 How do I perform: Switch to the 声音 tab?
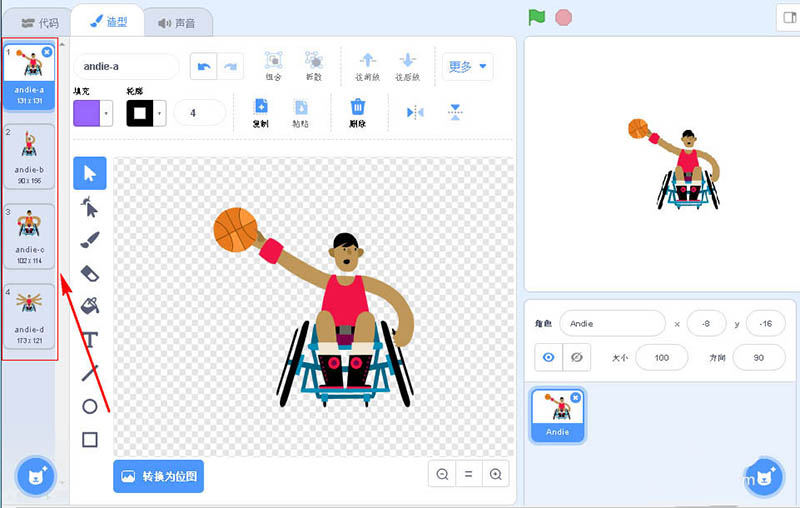click(177, 23)
